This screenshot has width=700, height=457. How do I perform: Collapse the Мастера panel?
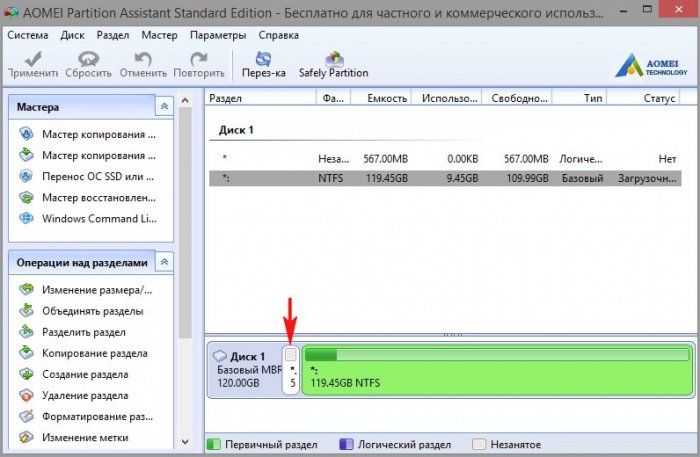click(x=164, y=106)
